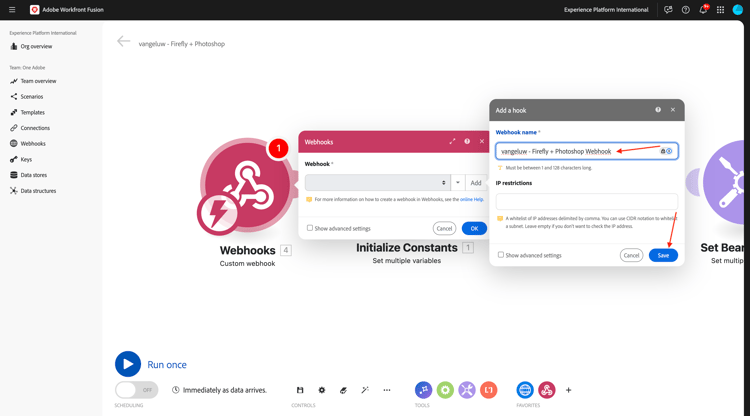Image resolution: width=750 pixels, height=416 pixels.
Task: Open the notes icon in controls
Action: [343, 390]
